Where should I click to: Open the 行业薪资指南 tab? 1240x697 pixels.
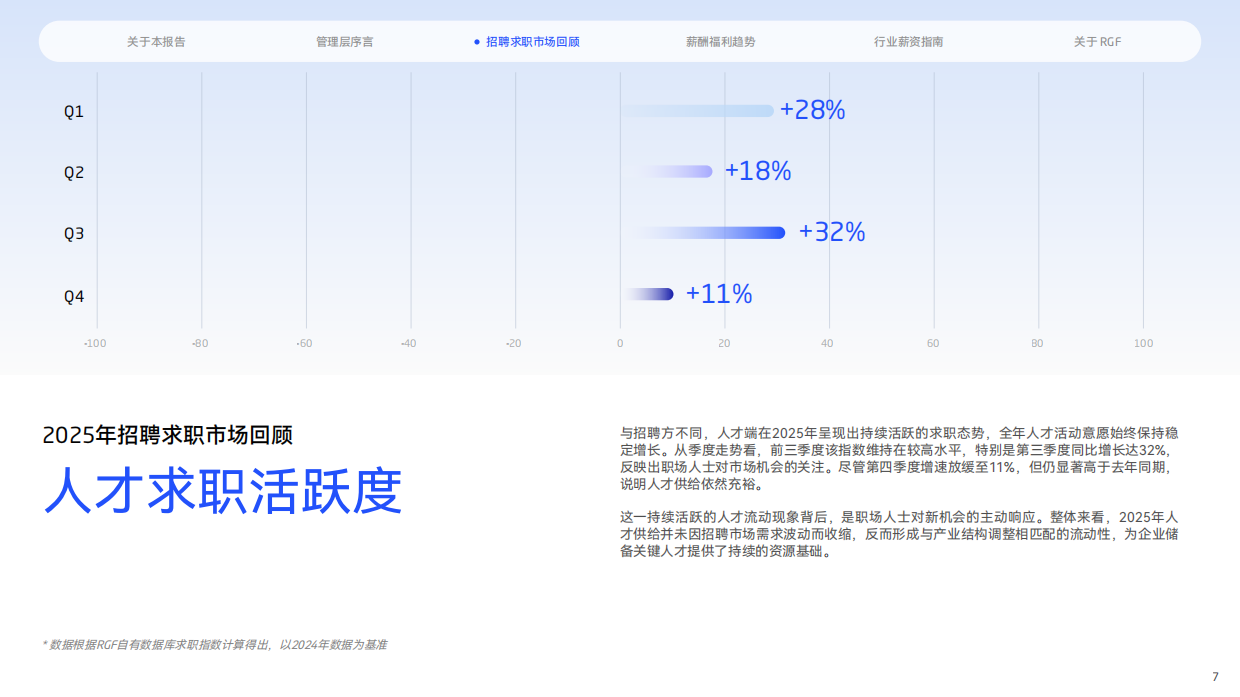tap(909, 41)
